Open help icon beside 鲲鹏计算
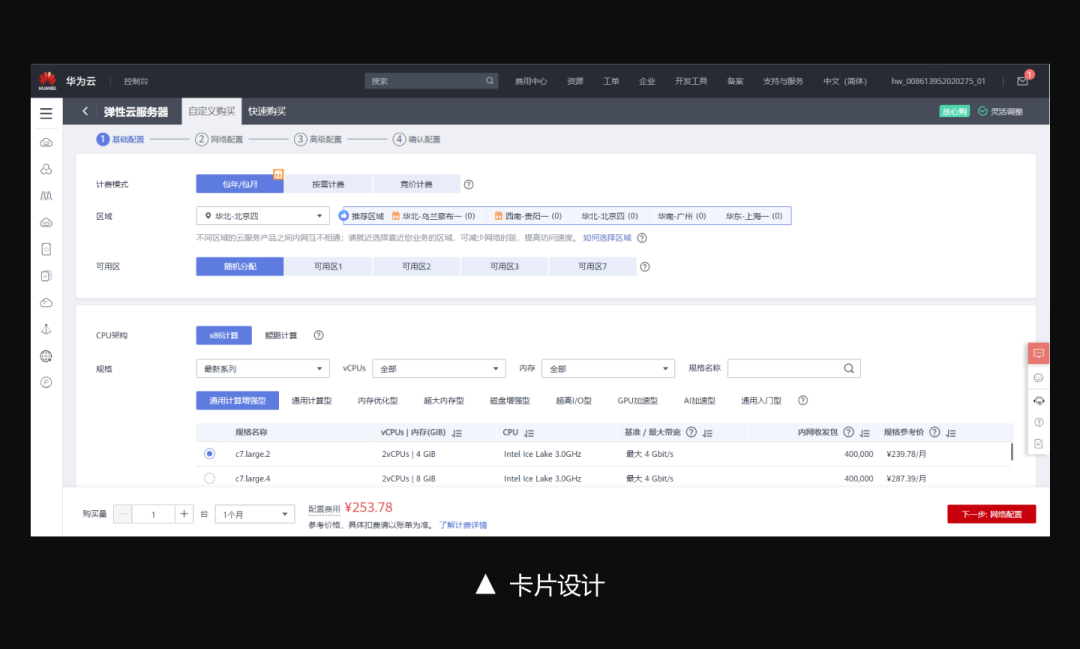This screenshot has height=649, width=1080. [318, 336]
